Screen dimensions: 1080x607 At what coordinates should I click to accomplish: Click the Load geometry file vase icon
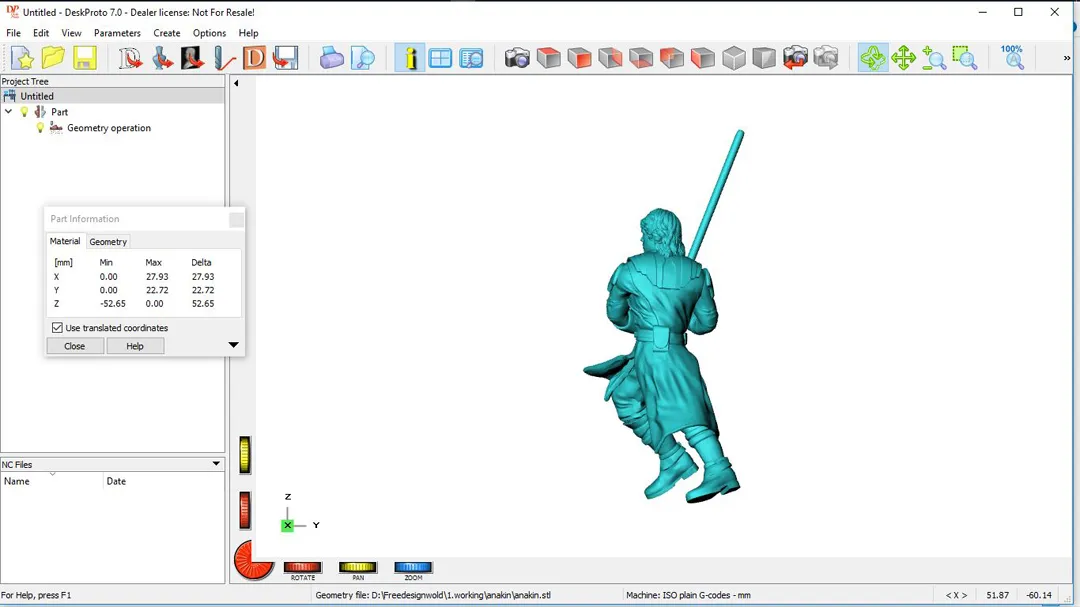(162, 59)
